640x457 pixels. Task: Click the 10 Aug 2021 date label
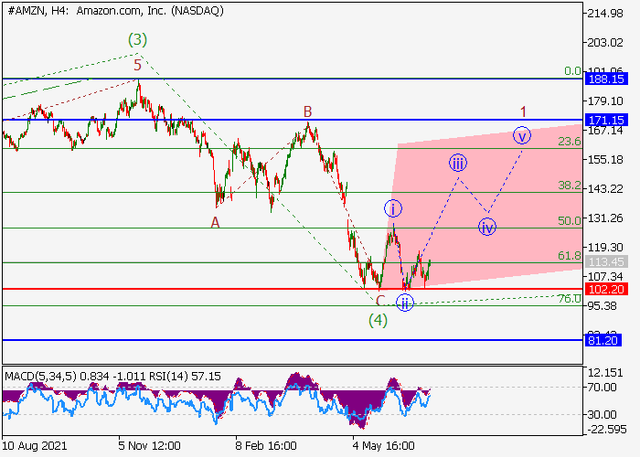click(x=34, y=446)
